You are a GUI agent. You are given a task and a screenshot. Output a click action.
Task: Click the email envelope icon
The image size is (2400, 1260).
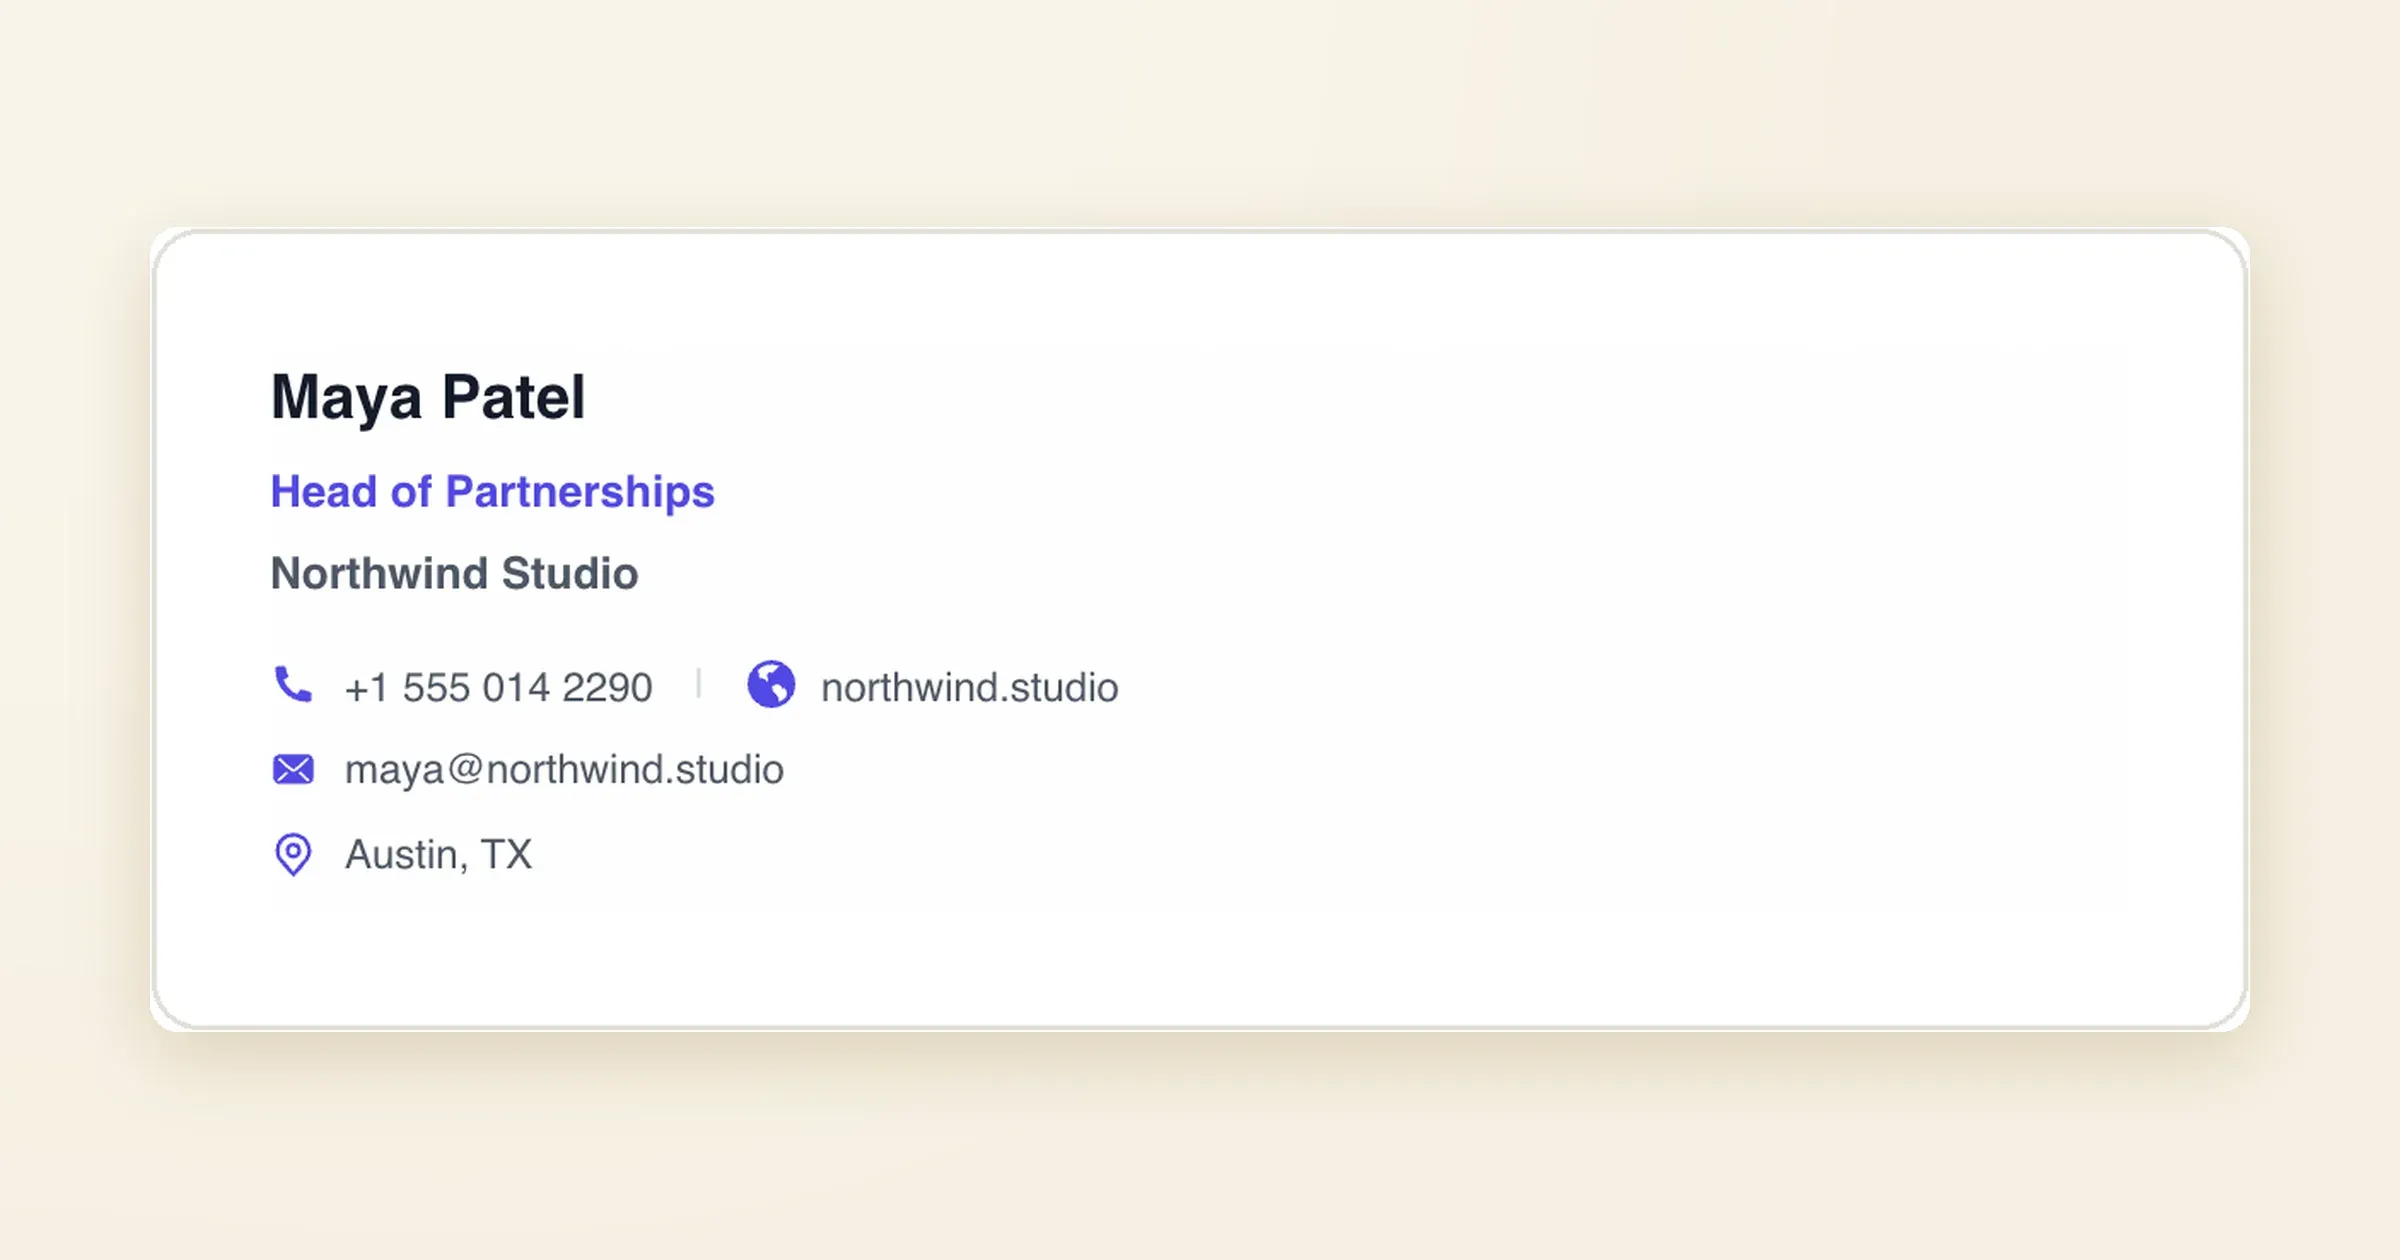click(x=293, y=769)
